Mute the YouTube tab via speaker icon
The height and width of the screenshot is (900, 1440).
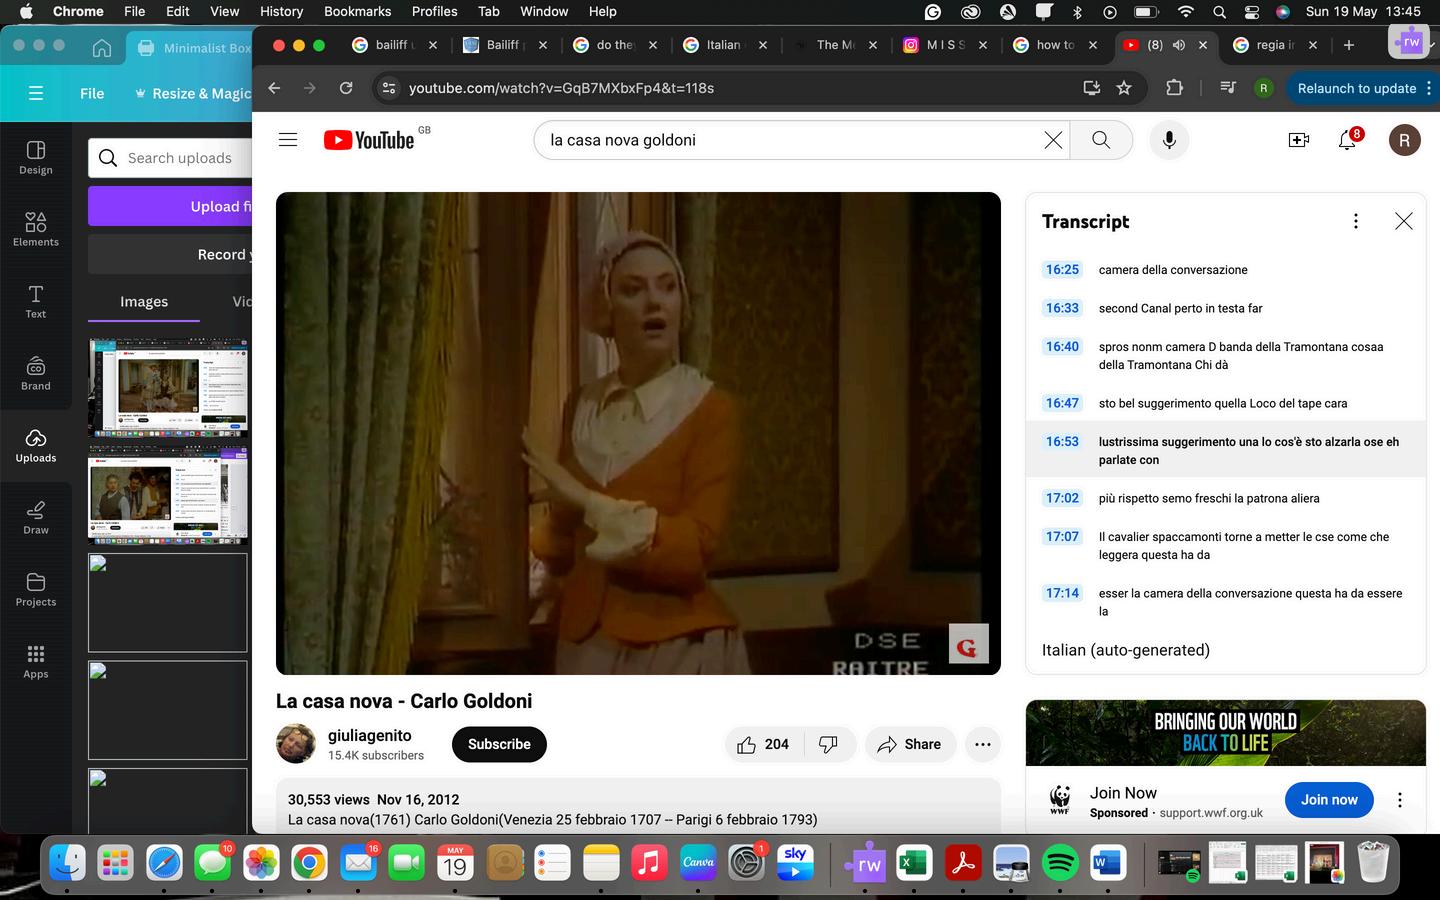click(1179, 45)
